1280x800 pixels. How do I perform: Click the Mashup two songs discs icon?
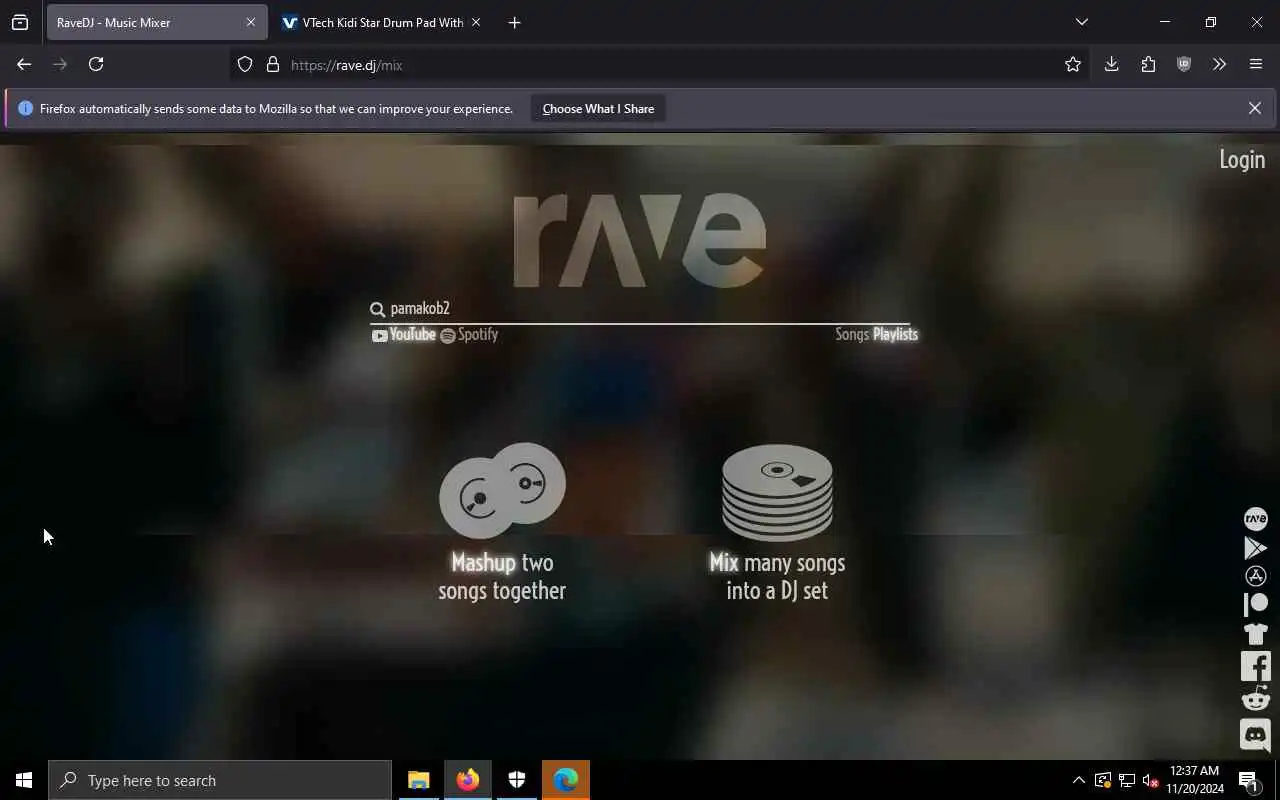[502, 490]
